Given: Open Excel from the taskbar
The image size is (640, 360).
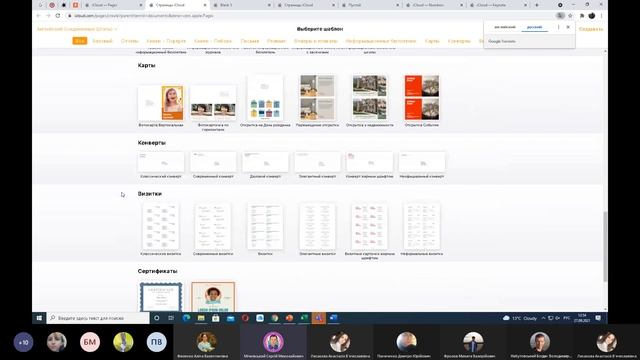Looking at the screenshot, I should tap(304, 318).
